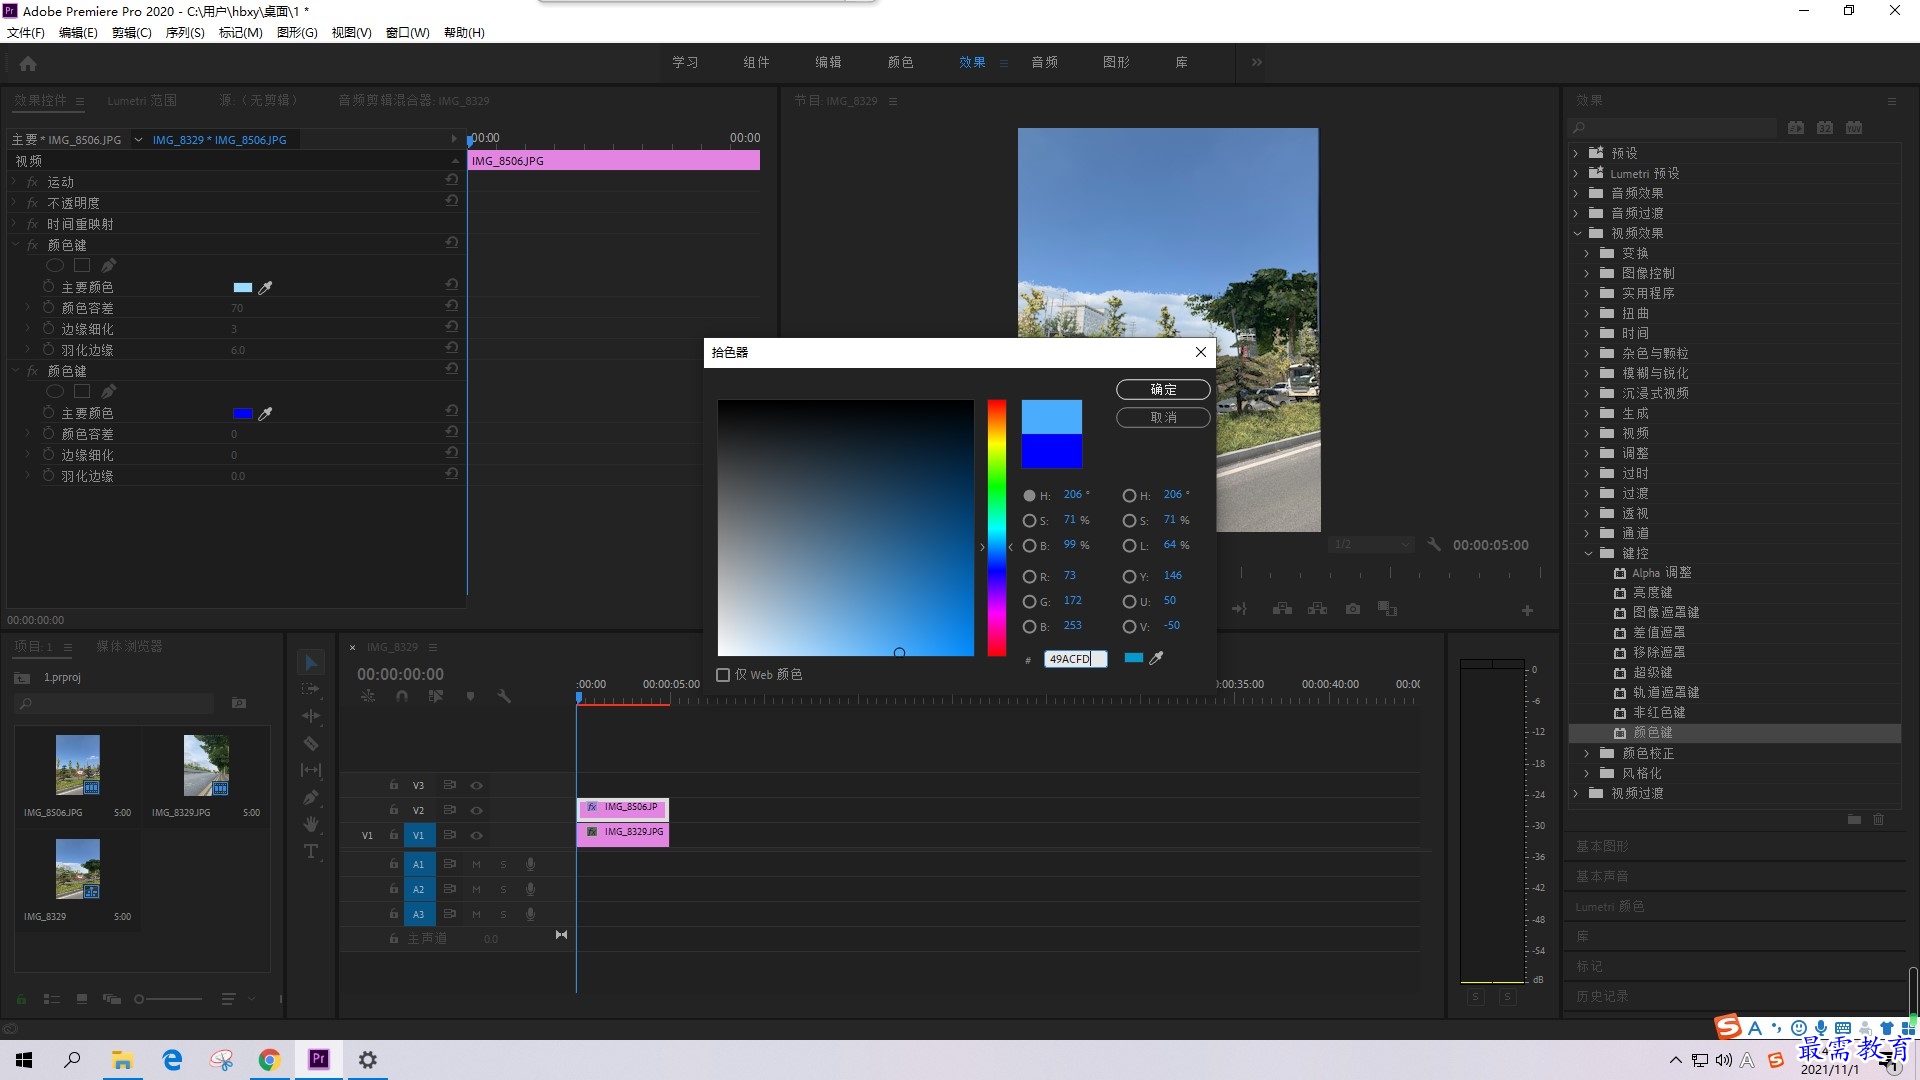Open the 文件(F) menu
Viewport: 1920px width, 1080px height.
(26, 32)
